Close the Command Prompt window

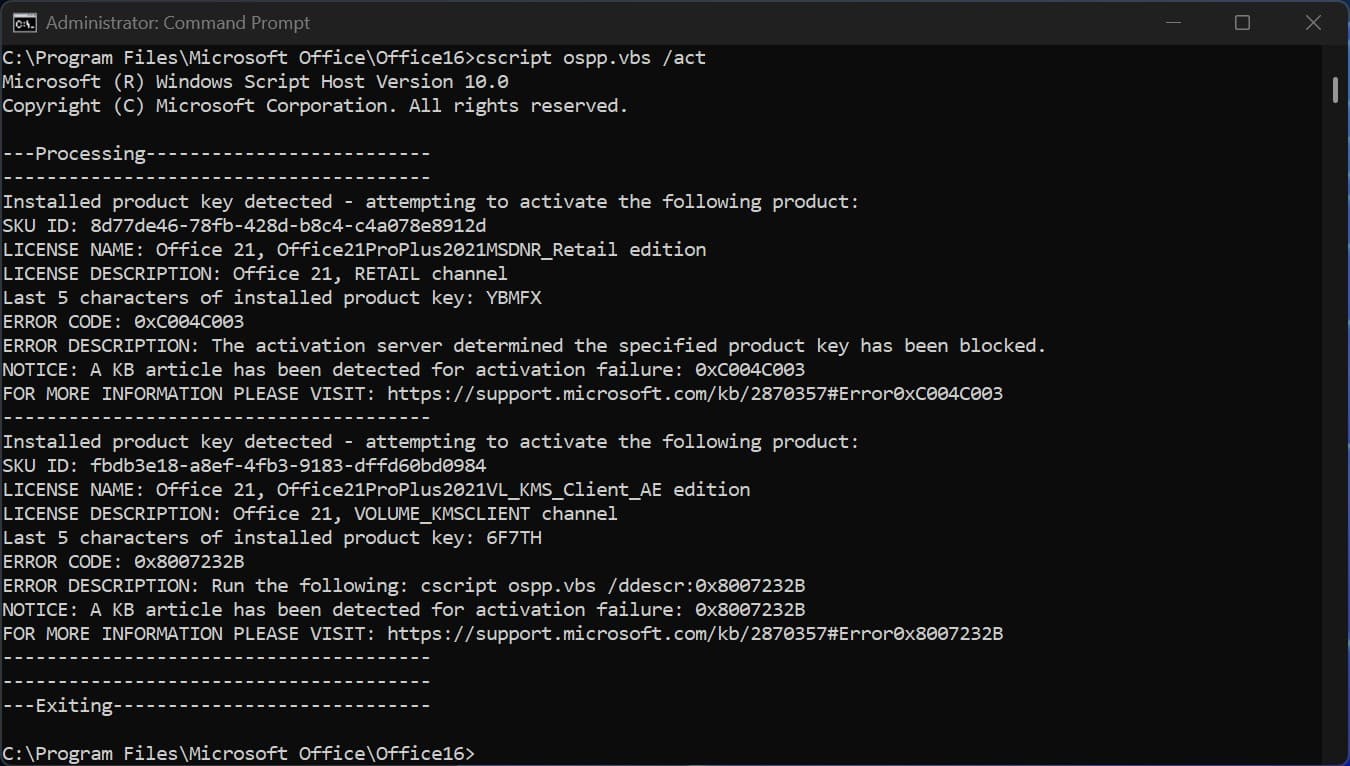(1313, 22)
